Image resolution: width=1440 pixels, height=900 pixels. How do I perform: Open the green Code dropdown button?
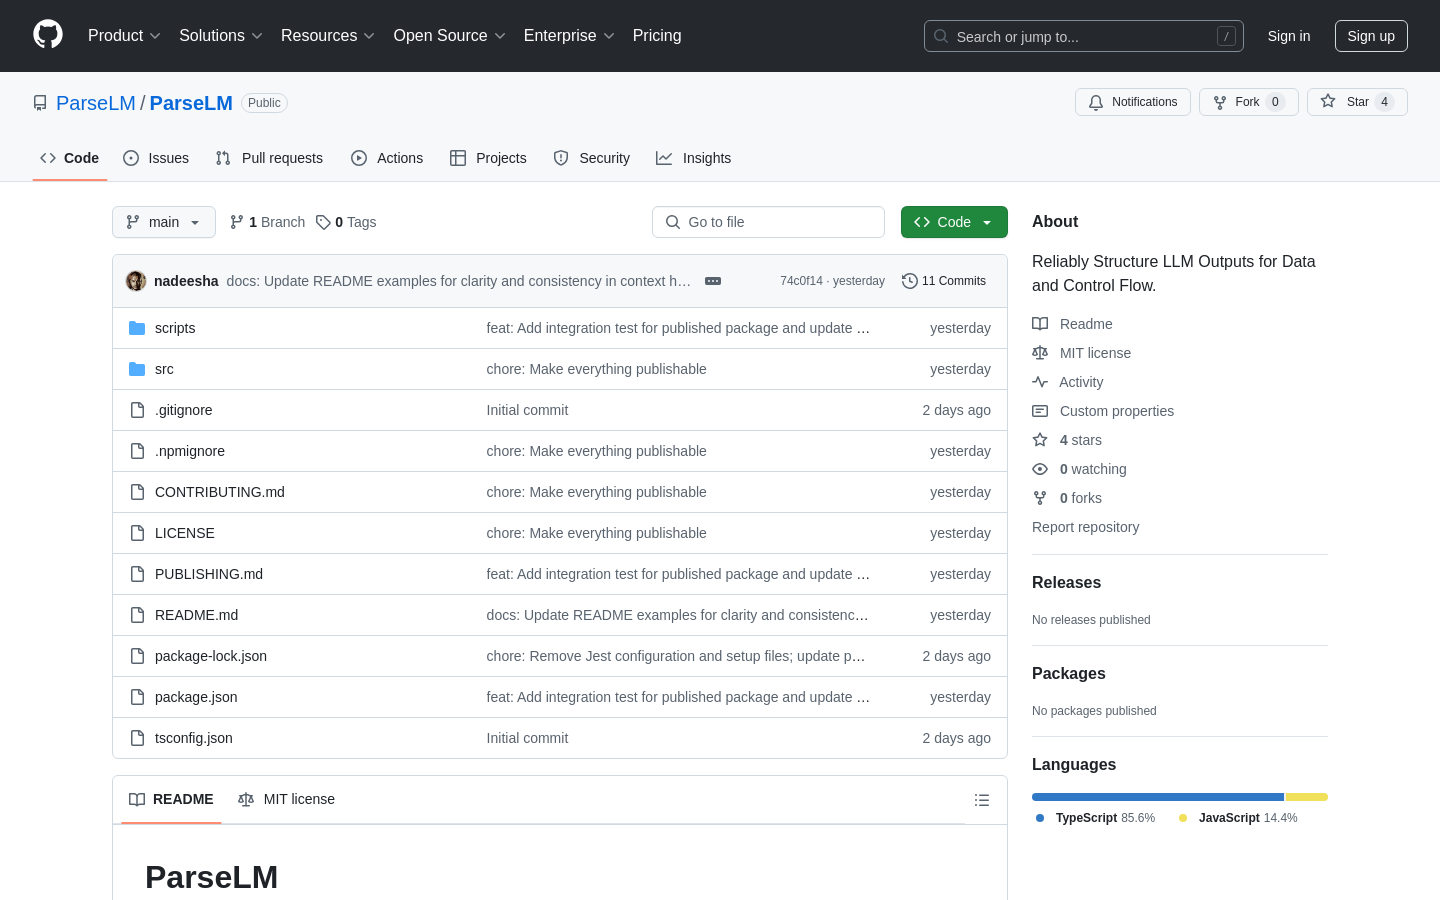(x=954, y=222)
